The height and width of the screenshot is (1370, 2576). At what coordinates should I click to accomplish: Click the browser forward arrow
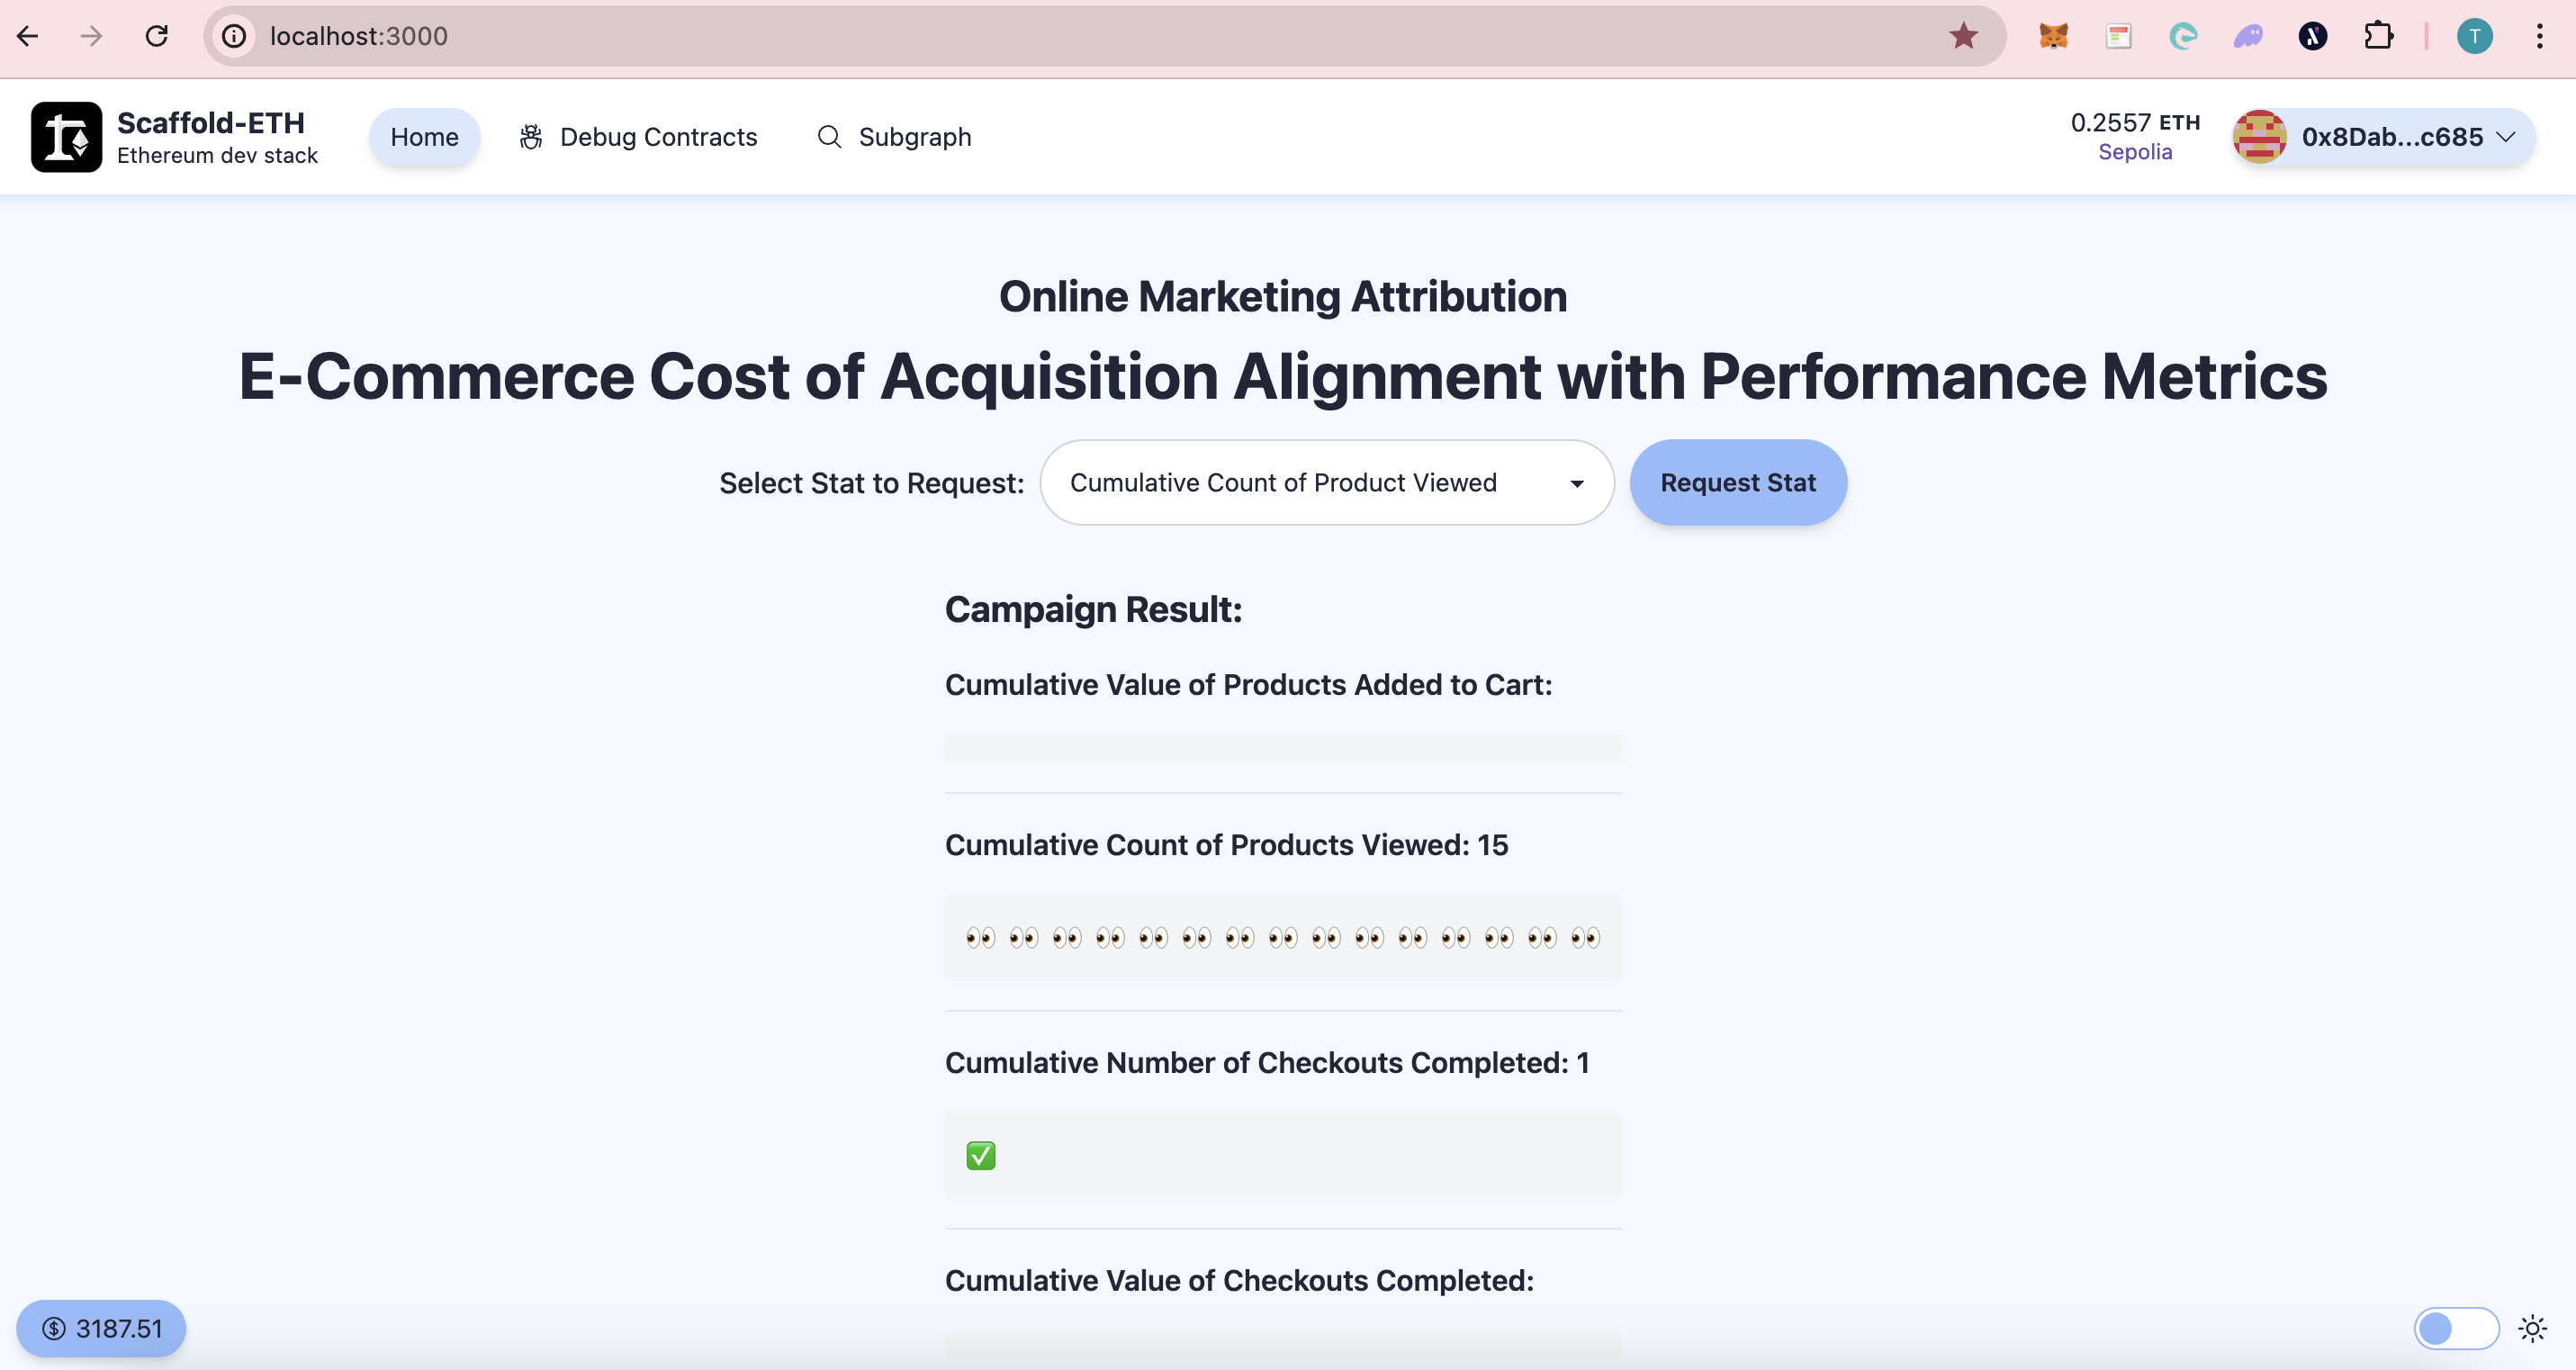[92, 36]
